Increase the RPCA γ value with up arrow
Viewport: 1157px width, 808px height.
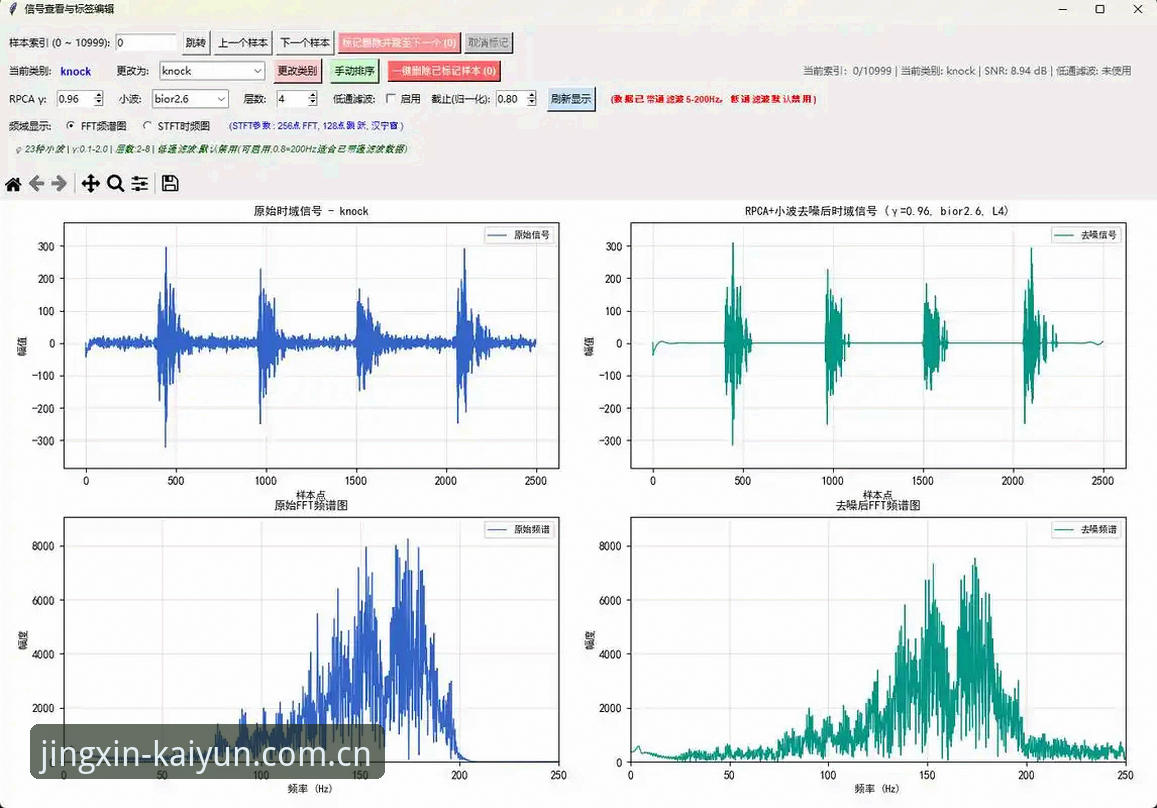click(99, 94)
